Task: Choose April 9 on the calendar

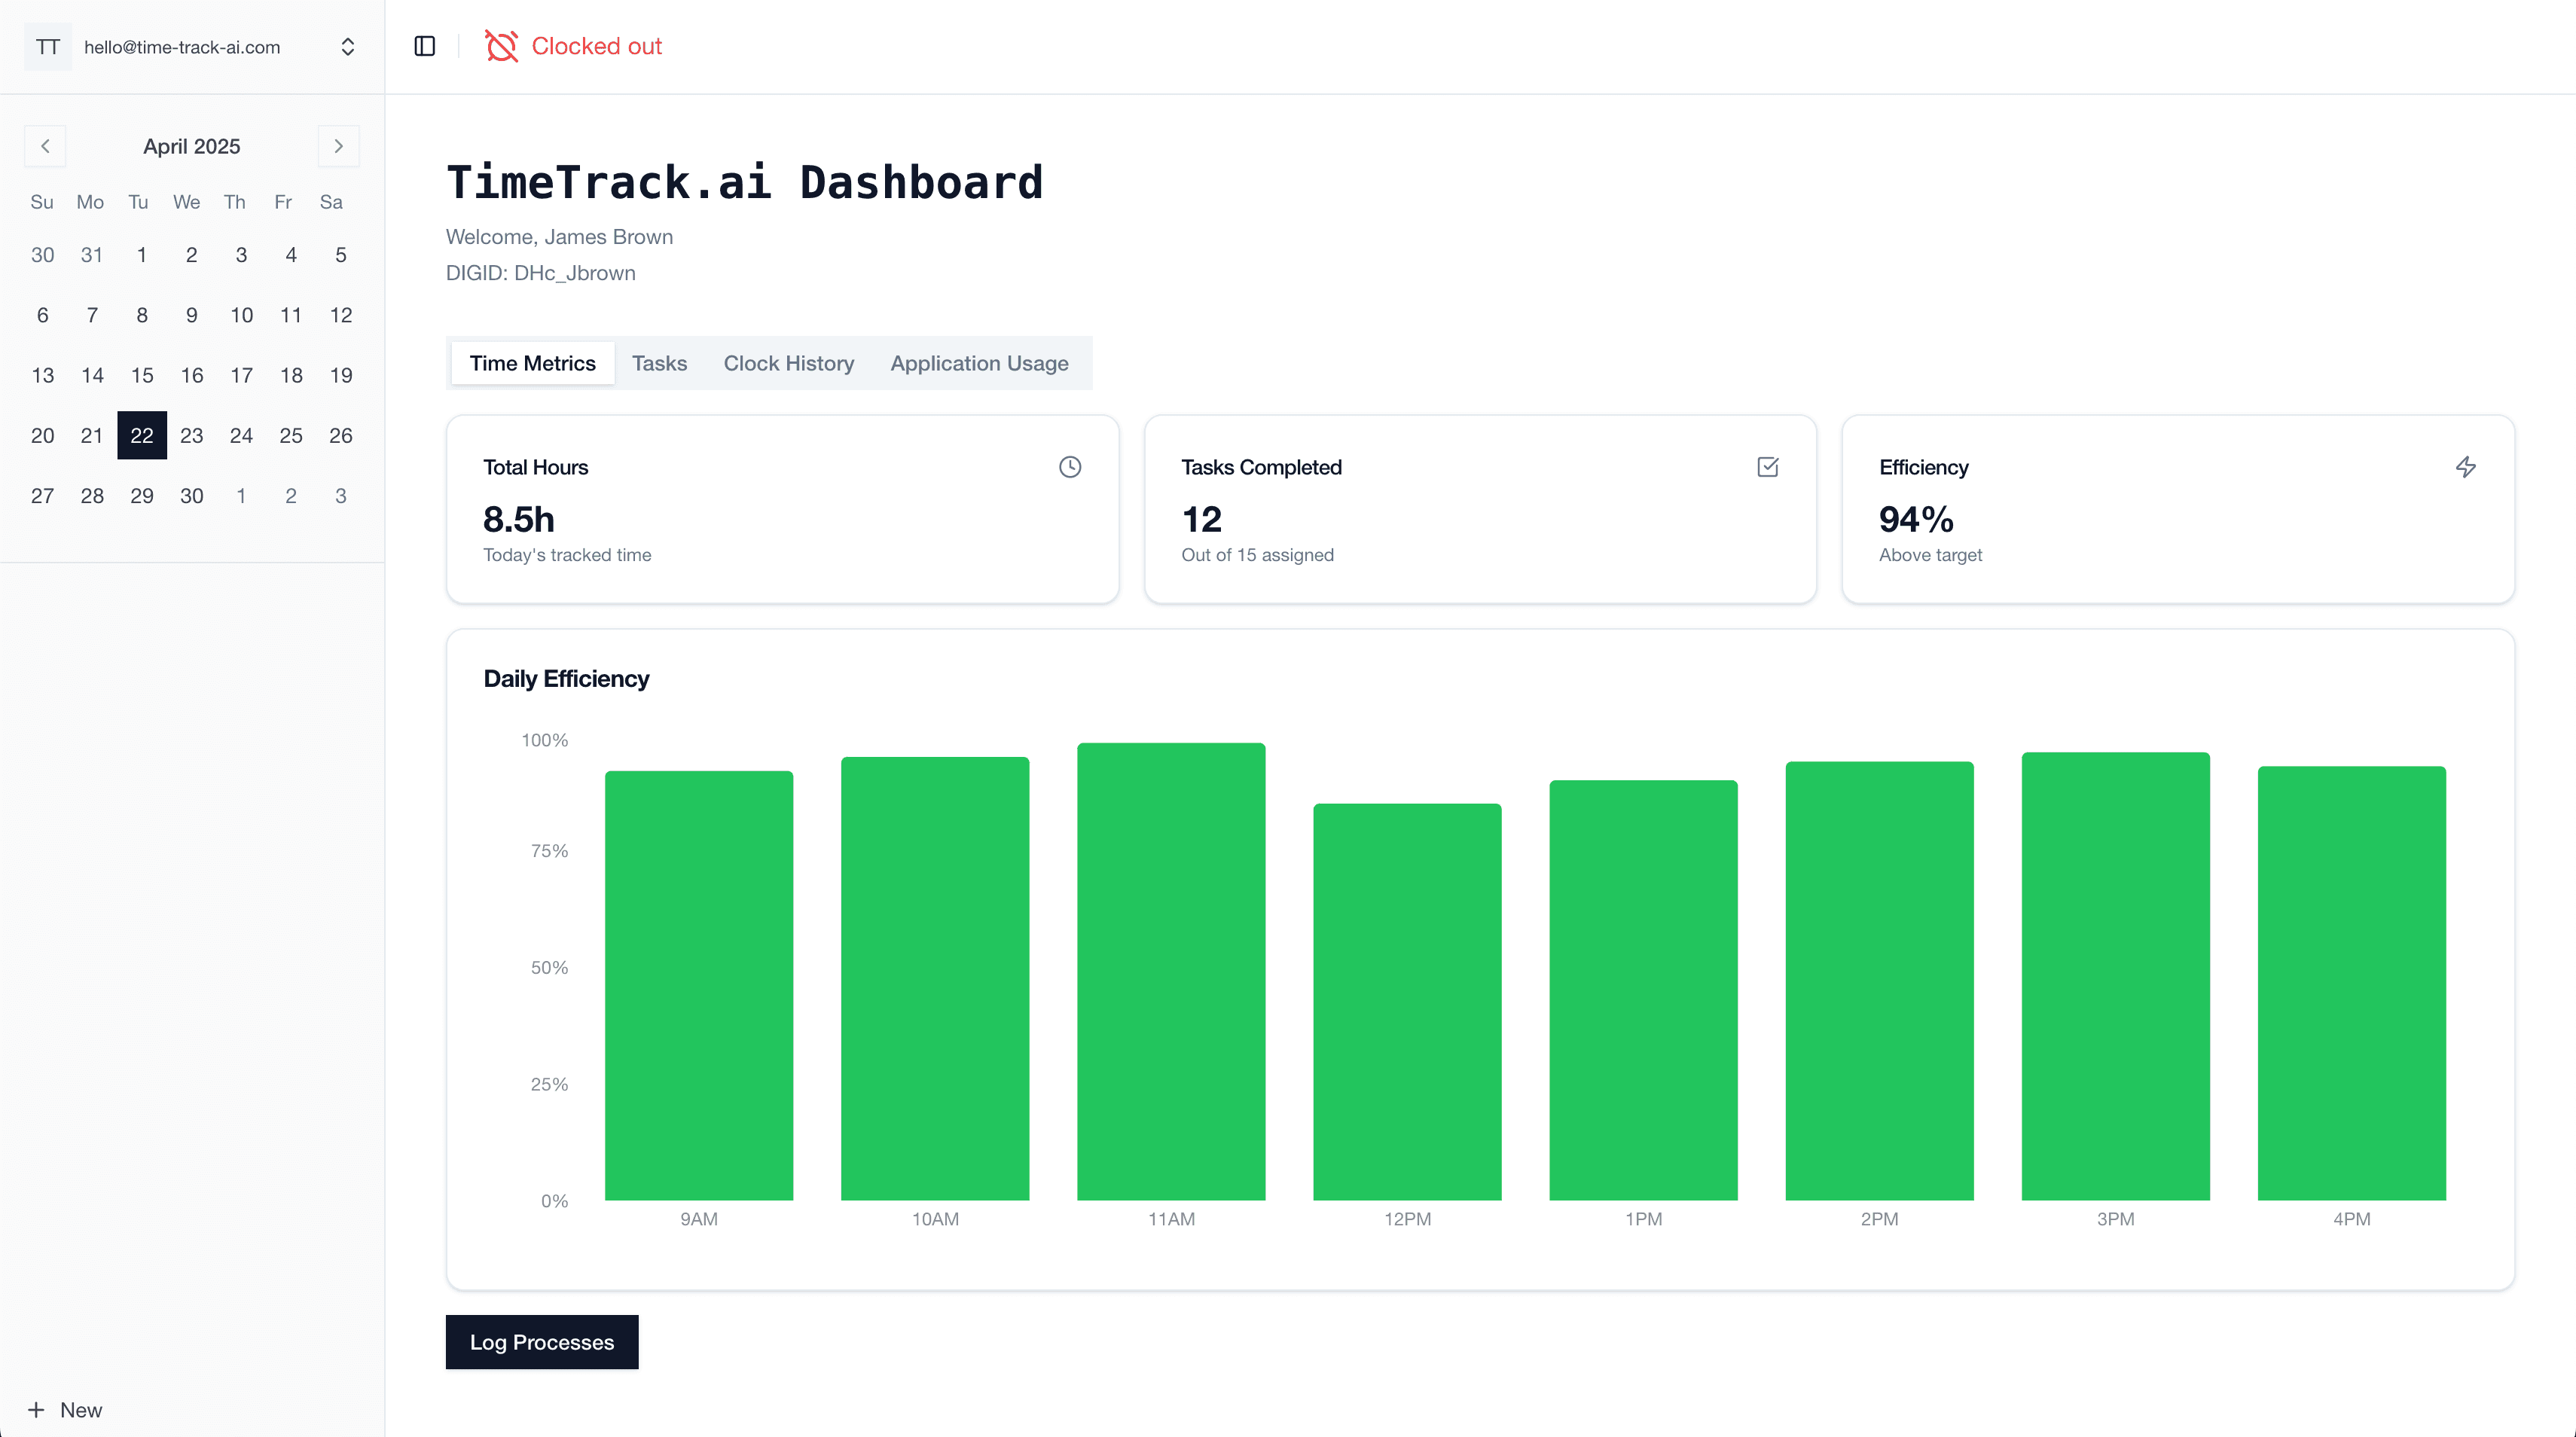Action: click(x=192, y=315)
